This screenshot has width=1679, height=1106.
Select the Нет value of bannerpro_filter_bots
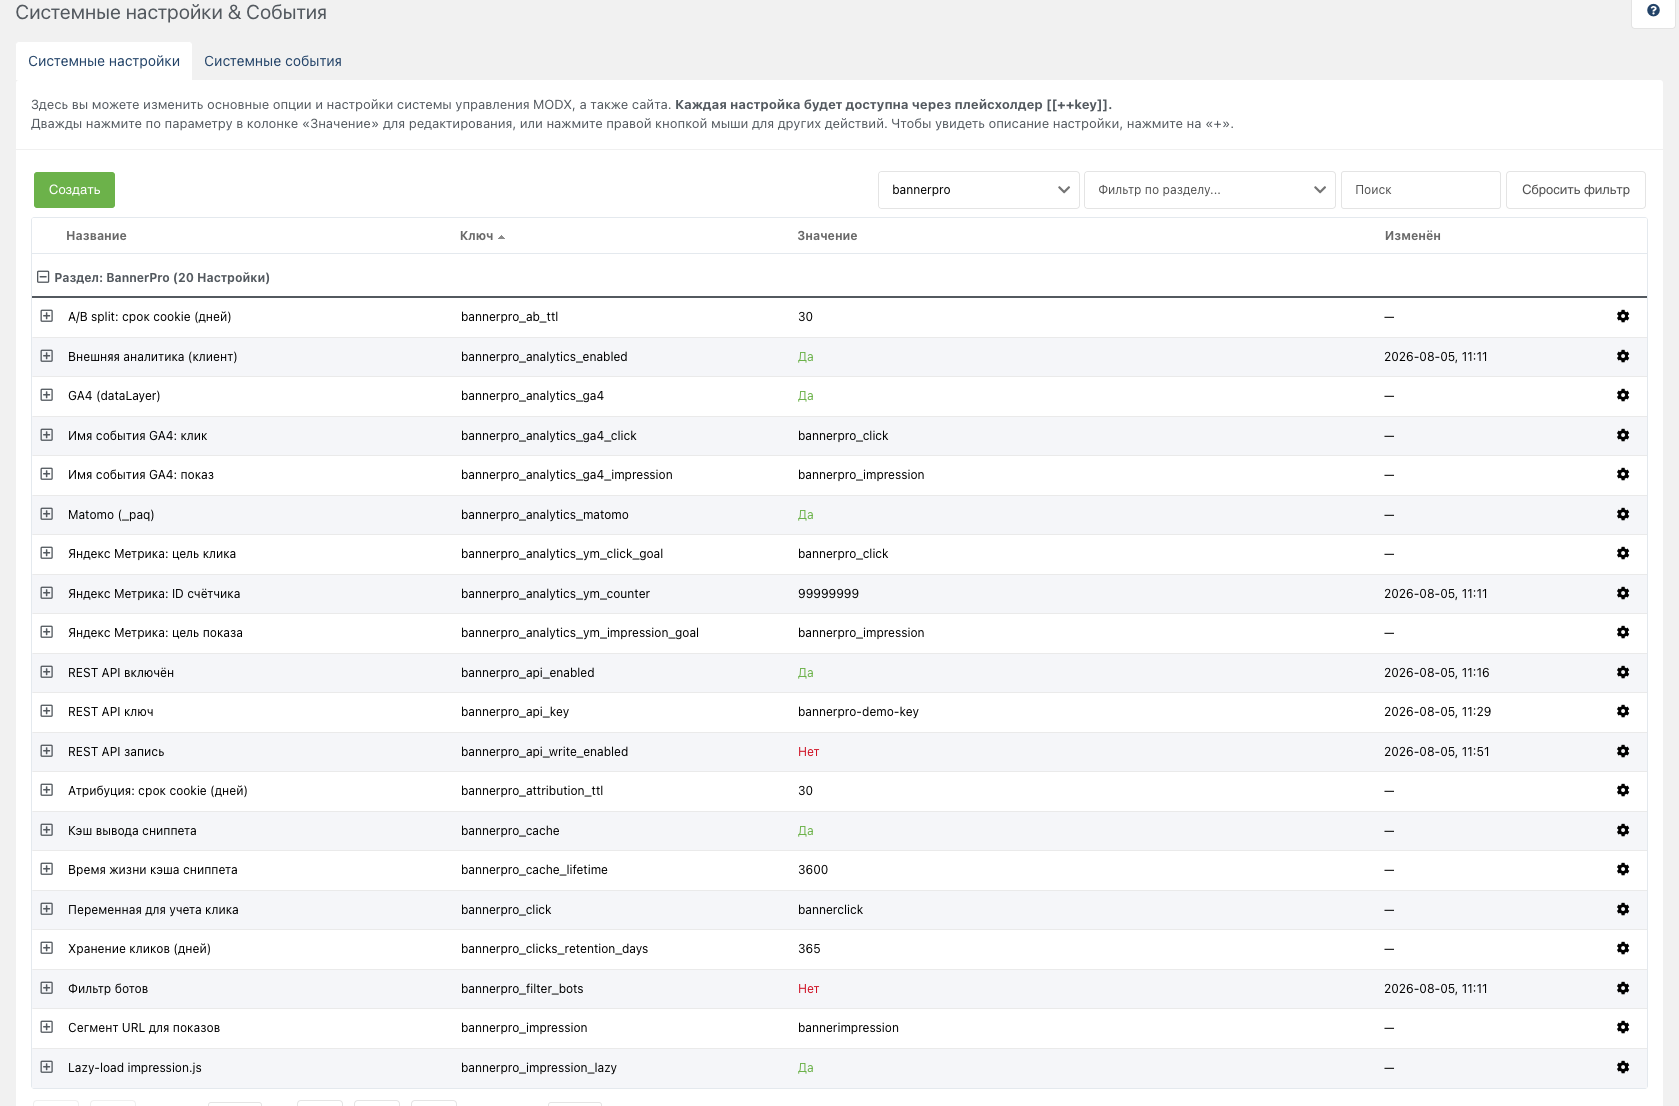[808, 989]
